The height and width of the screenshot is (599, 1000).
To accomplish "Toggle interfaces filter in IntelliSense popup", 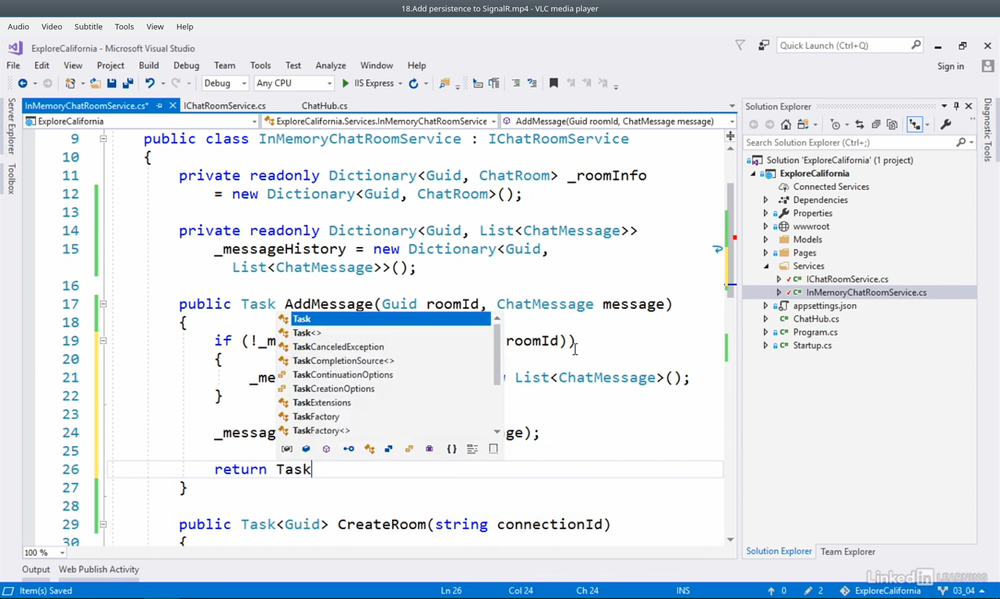I will point(349,449).
